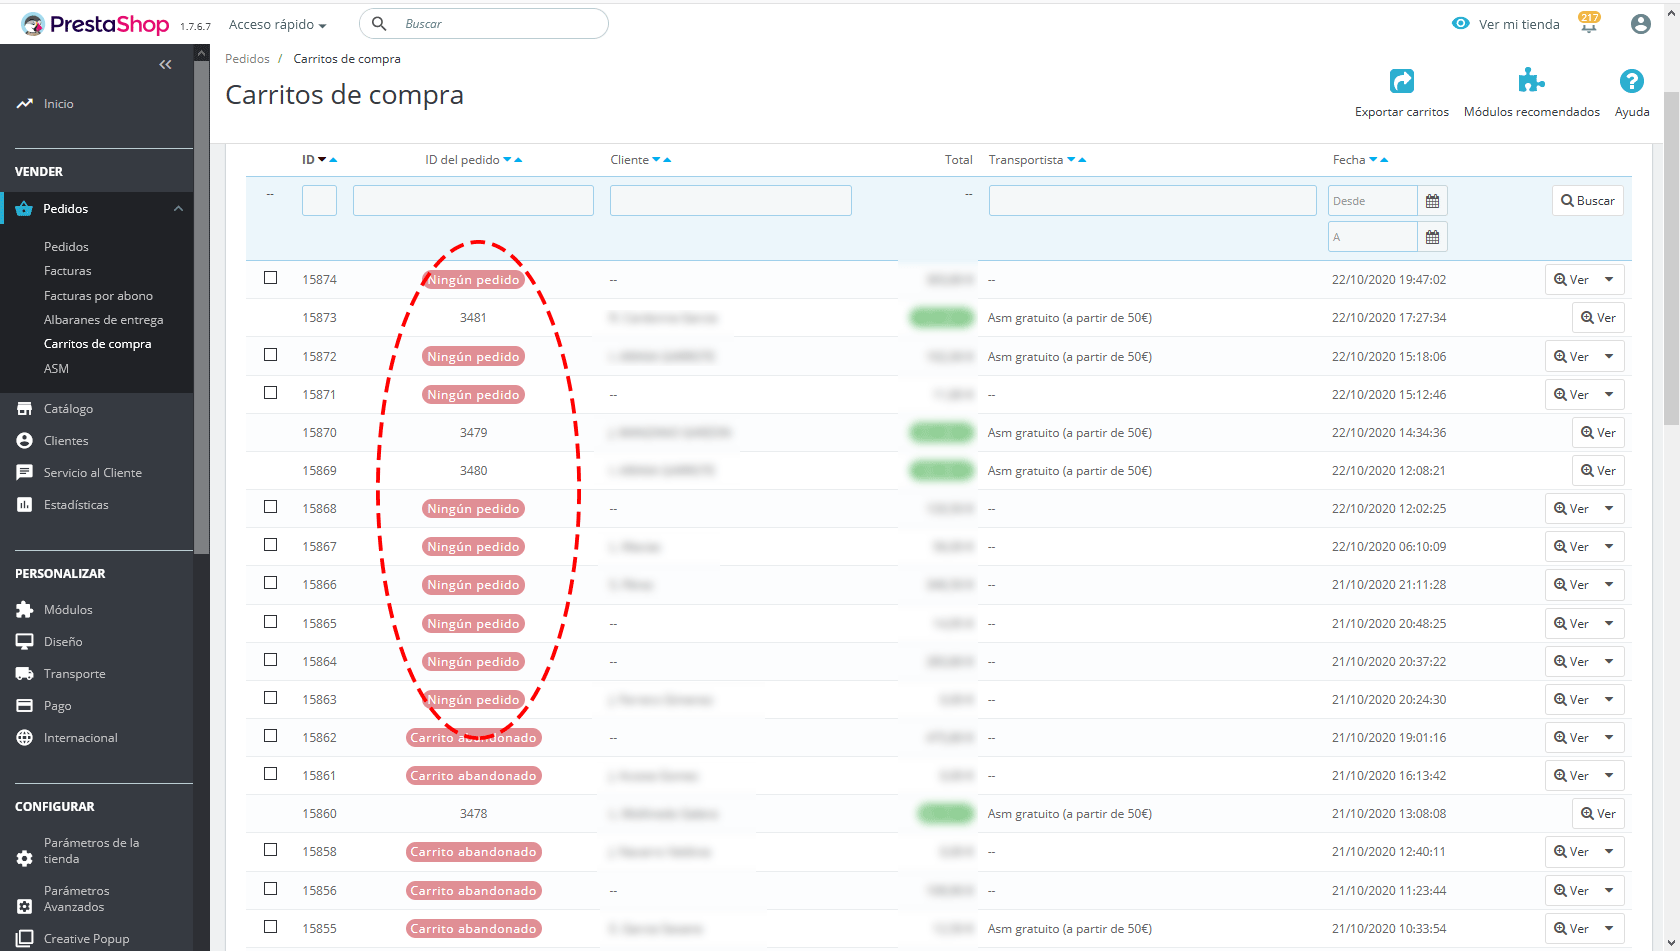Check the box for cart 15867
Viewport: 1680px width, 951px height.
coord(270,545)
